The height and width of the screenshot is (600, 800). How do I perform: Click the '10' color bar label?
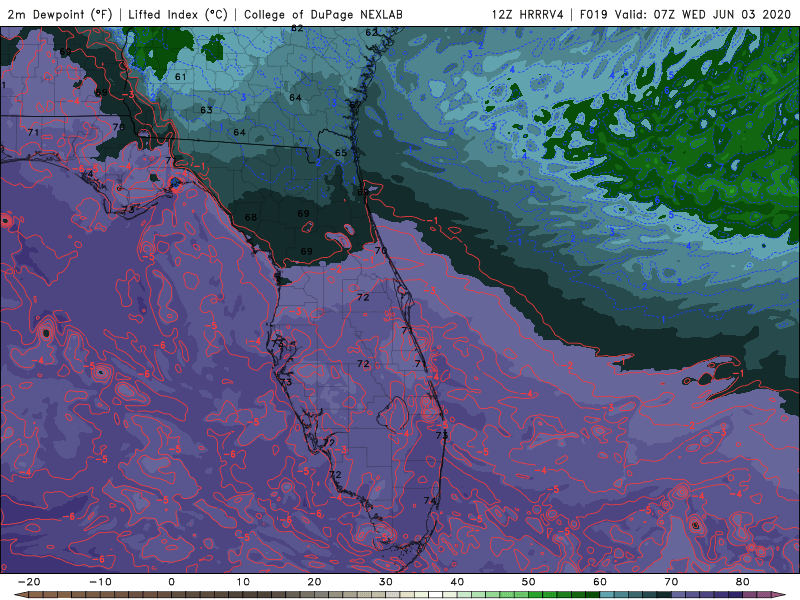[243, 582]
